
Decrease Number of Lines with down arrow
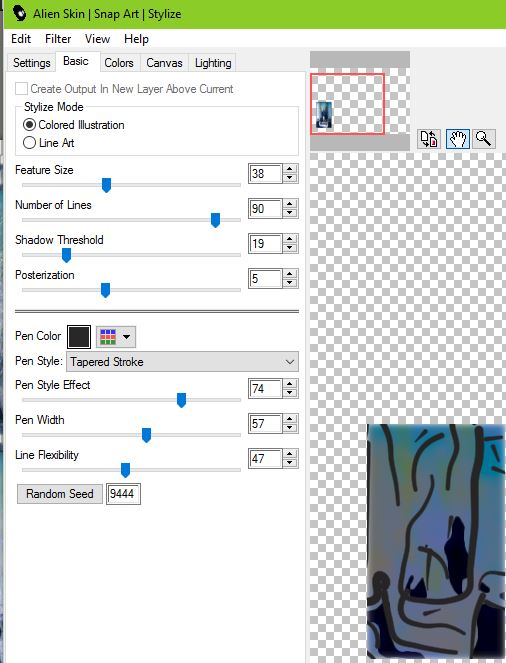point(290,214)
